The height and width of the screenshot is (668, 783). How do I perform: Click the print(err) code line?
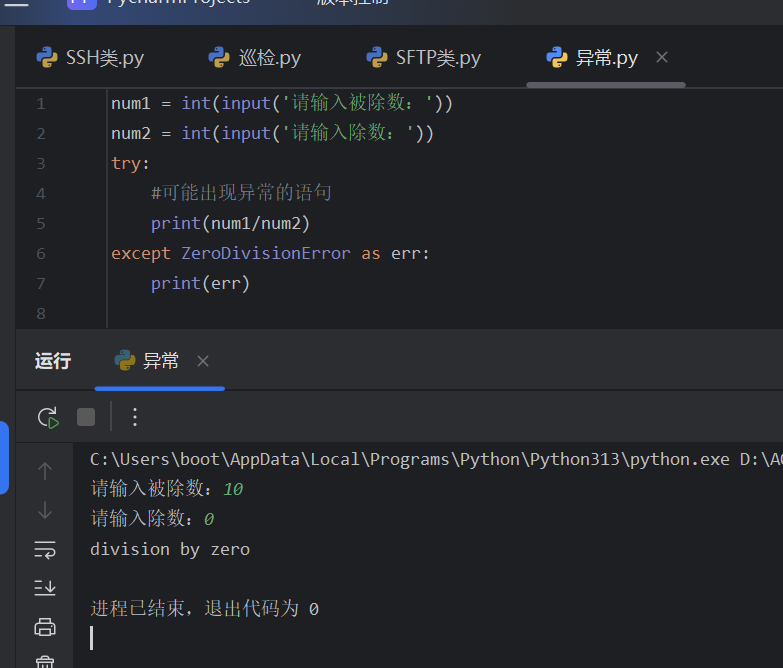coord(200,284)
